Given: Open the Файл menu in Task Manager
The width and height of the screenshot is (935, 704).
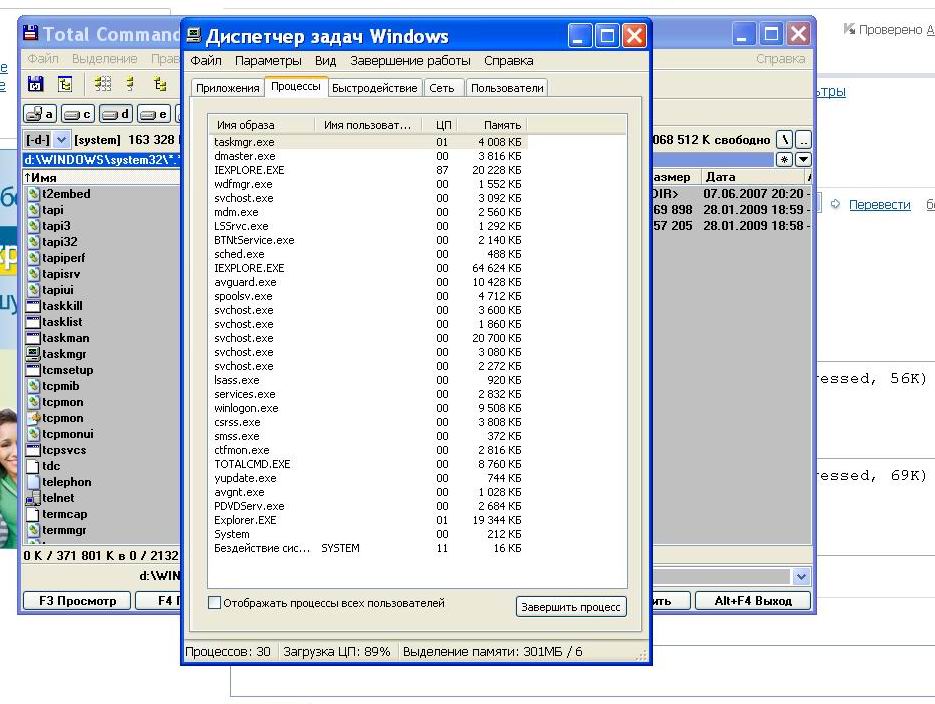Looking at the screenshot, I should [x=206, y=61].
